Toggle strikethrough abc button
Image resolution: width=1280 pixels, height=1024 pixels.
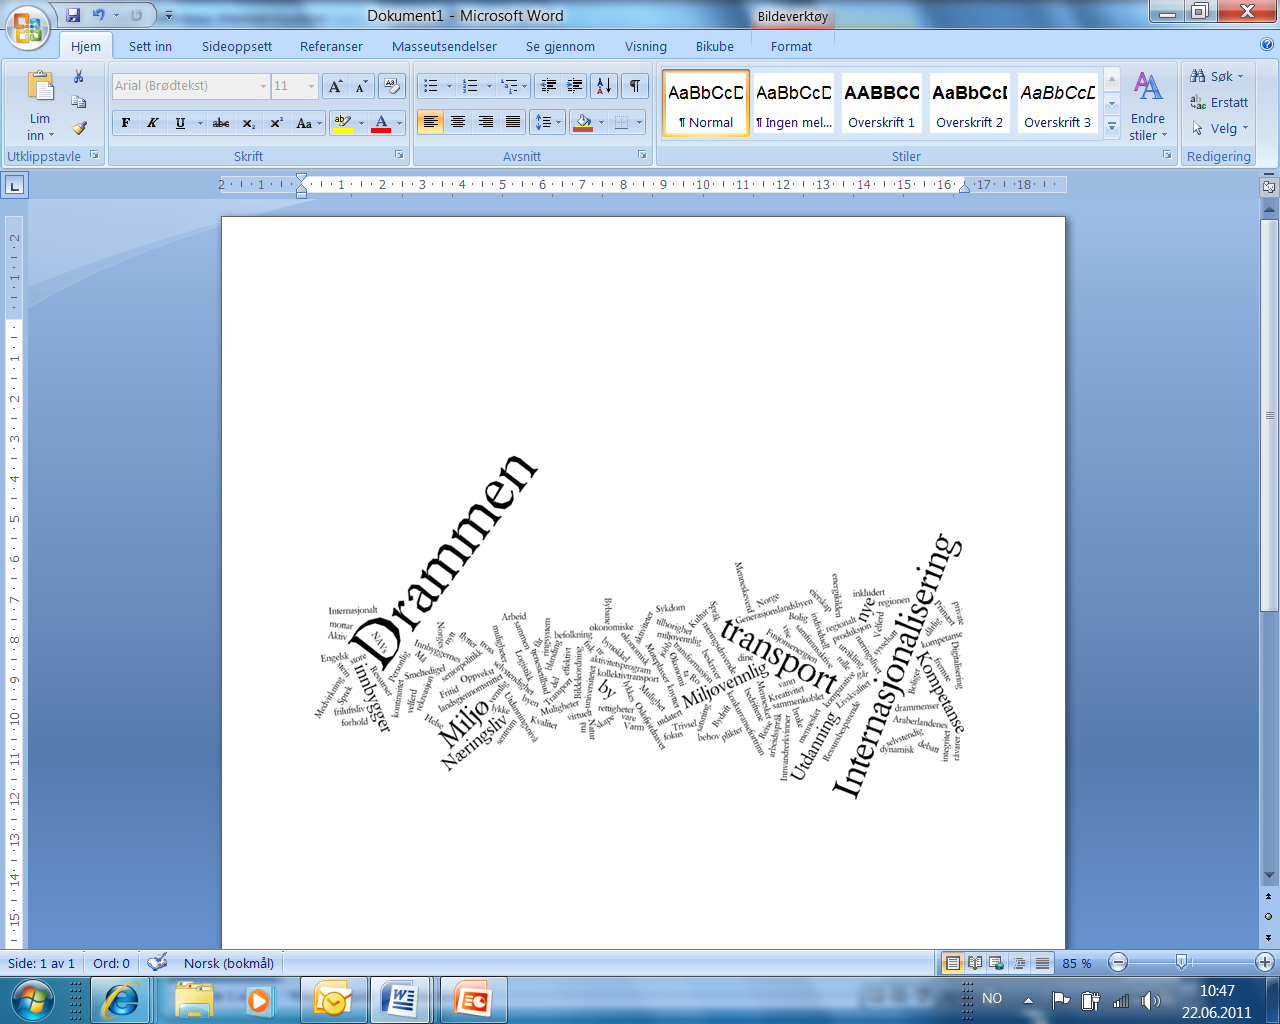221,123
